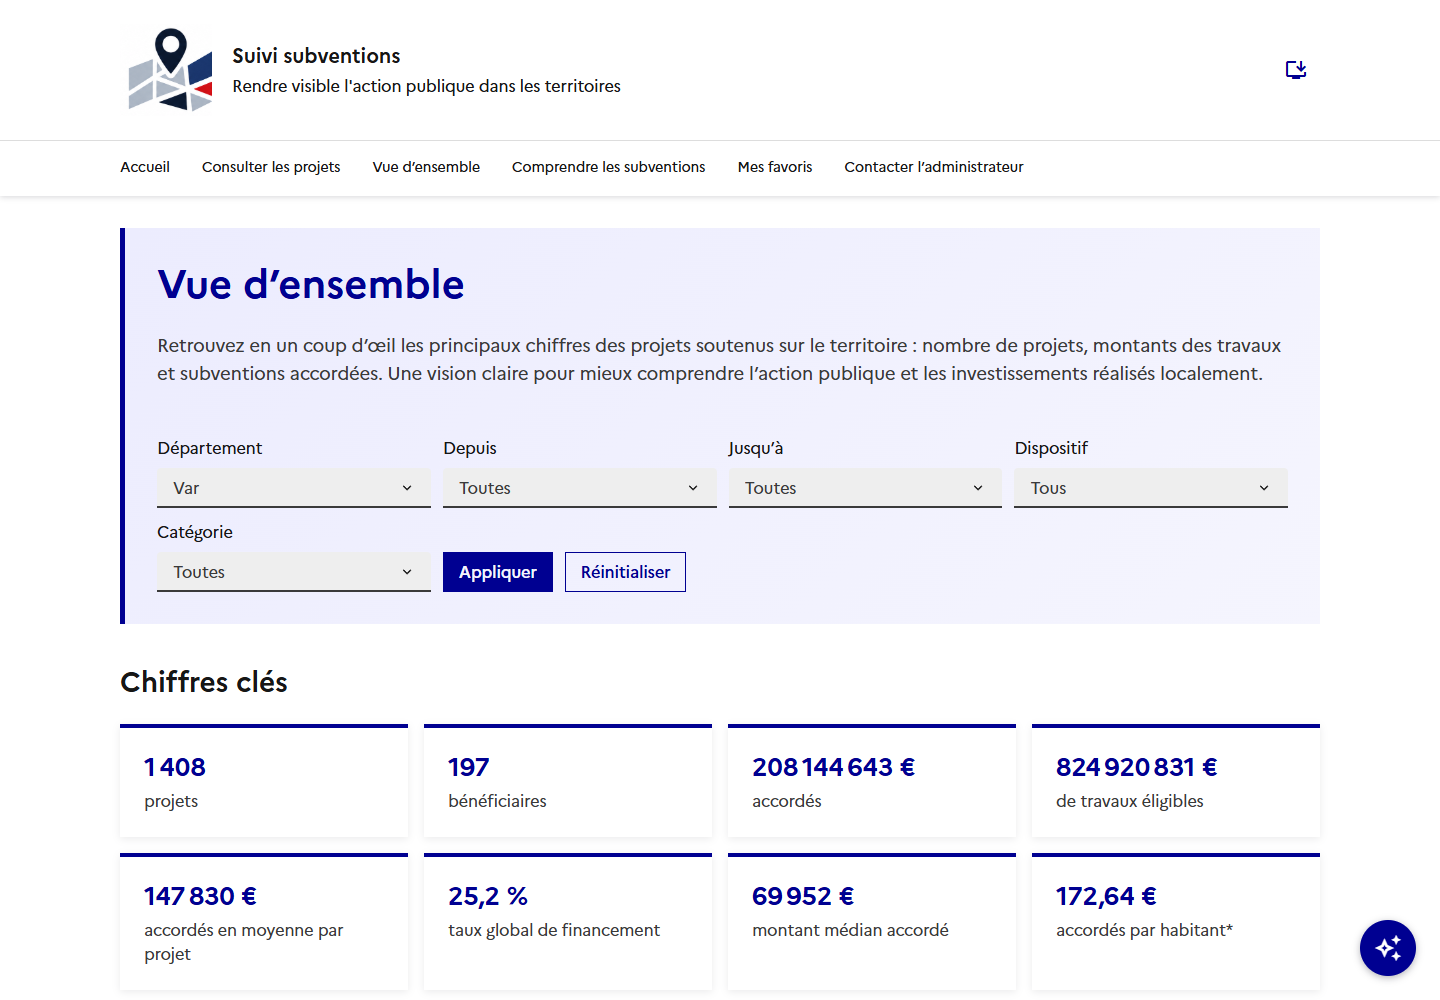This screenshot has height=1000, width=1440.
Task: Go to Accueil menu item
Action: (x=145, y=167)
